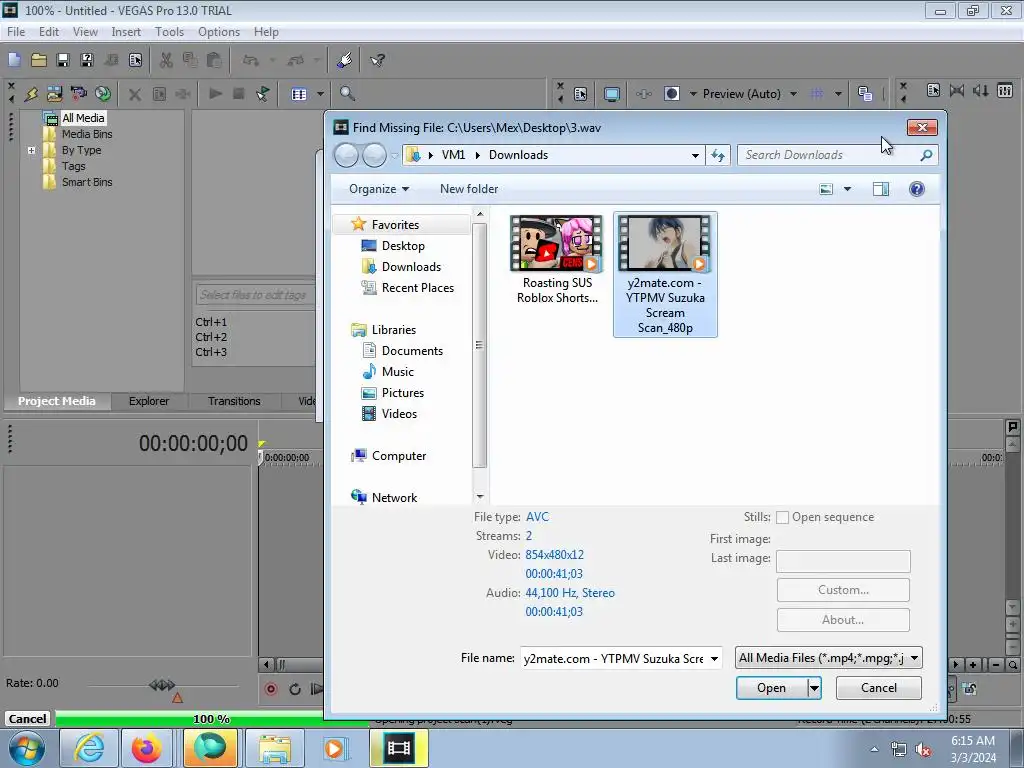
Task: Click the New folder button
Action: tap(469, 189)
